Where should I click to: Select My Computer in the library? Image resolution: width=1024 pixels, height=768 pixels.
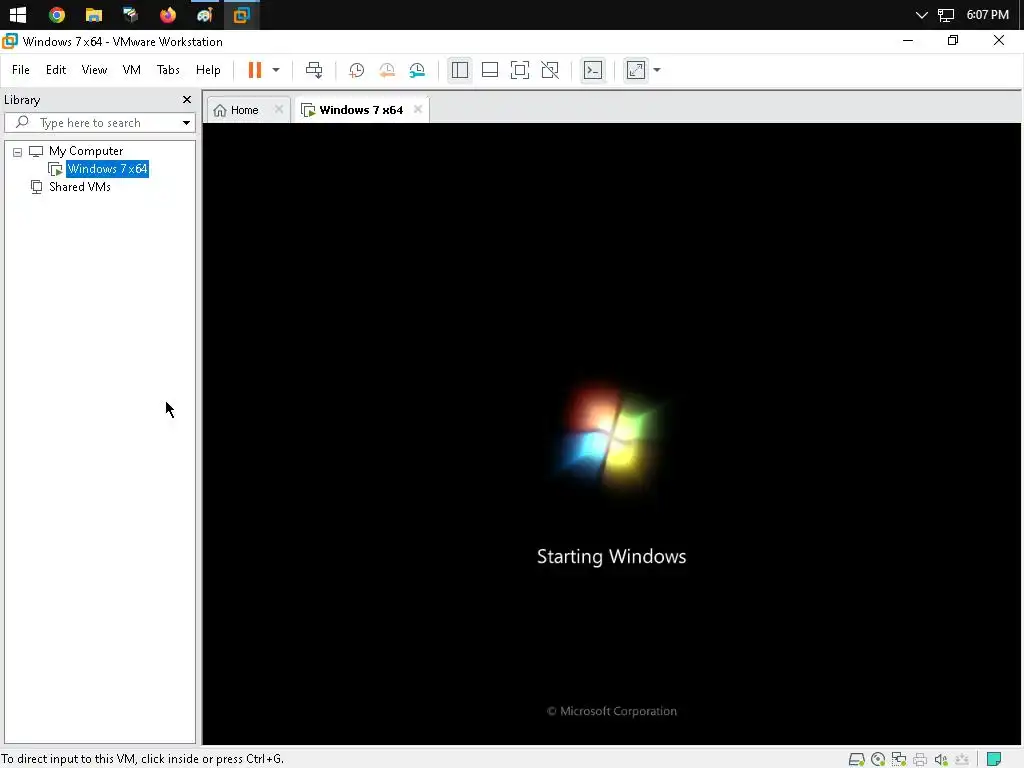point(86,151)
